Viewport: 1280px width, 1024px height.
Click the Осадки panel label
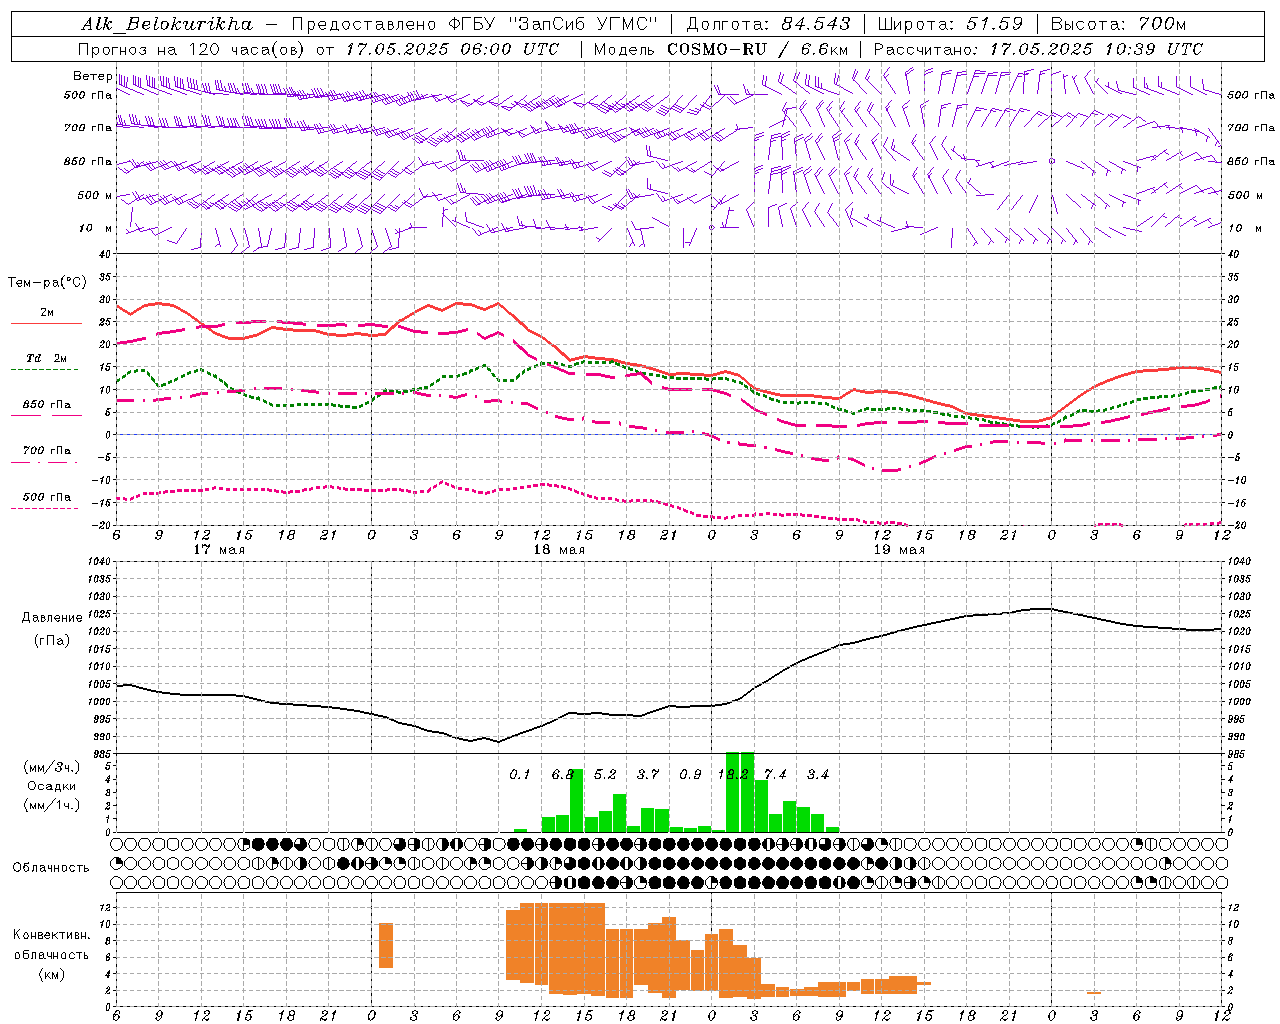(51, 786)
